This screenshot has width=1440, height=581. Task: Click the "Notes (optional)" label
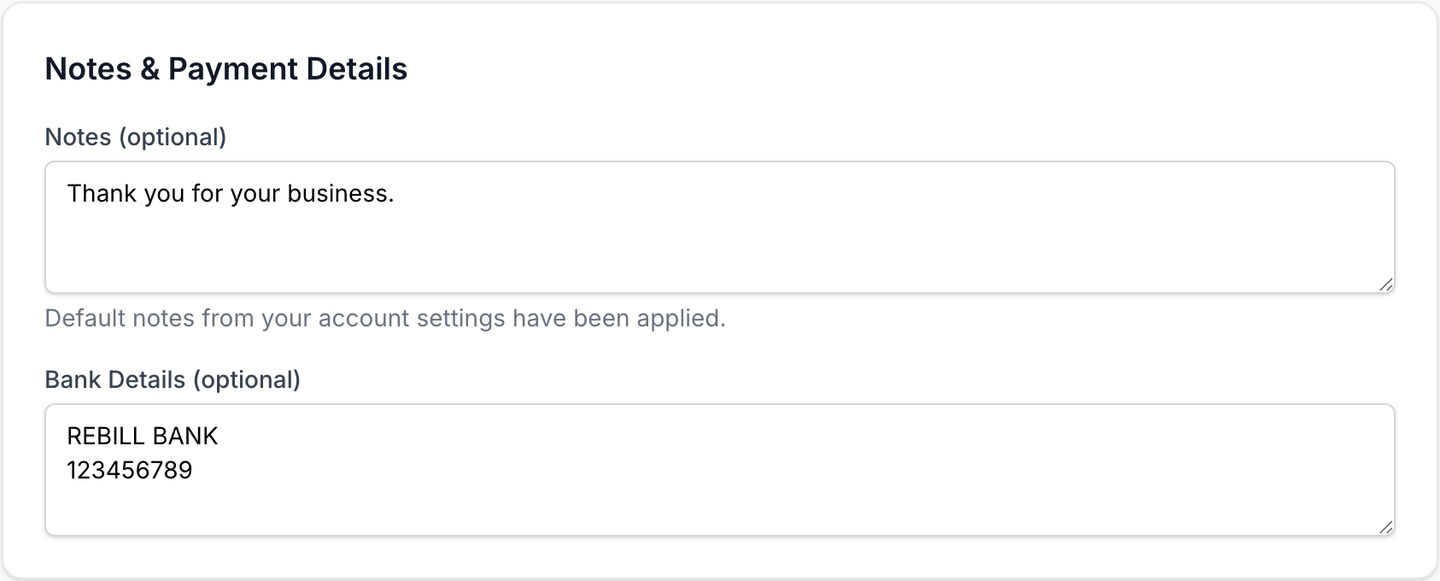(x=136, y=137)
